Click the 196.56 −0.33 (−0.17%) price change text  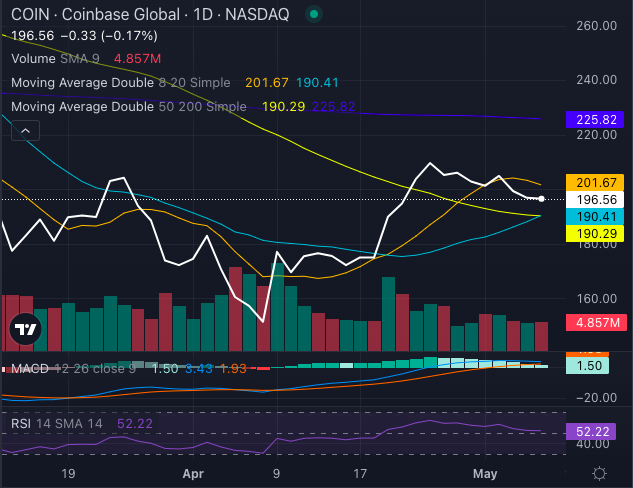tap(84, 36)
